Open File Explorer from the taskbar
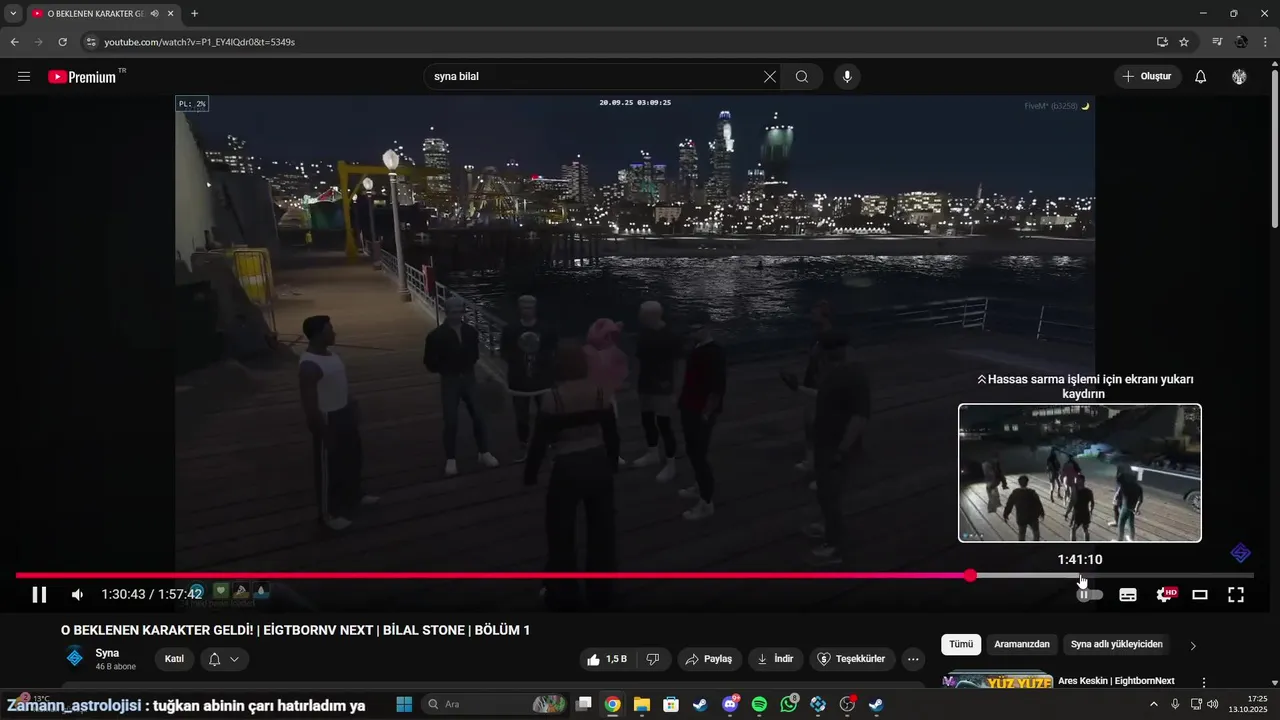Viewport: 1280px width, 720px height. pos(641,705)
